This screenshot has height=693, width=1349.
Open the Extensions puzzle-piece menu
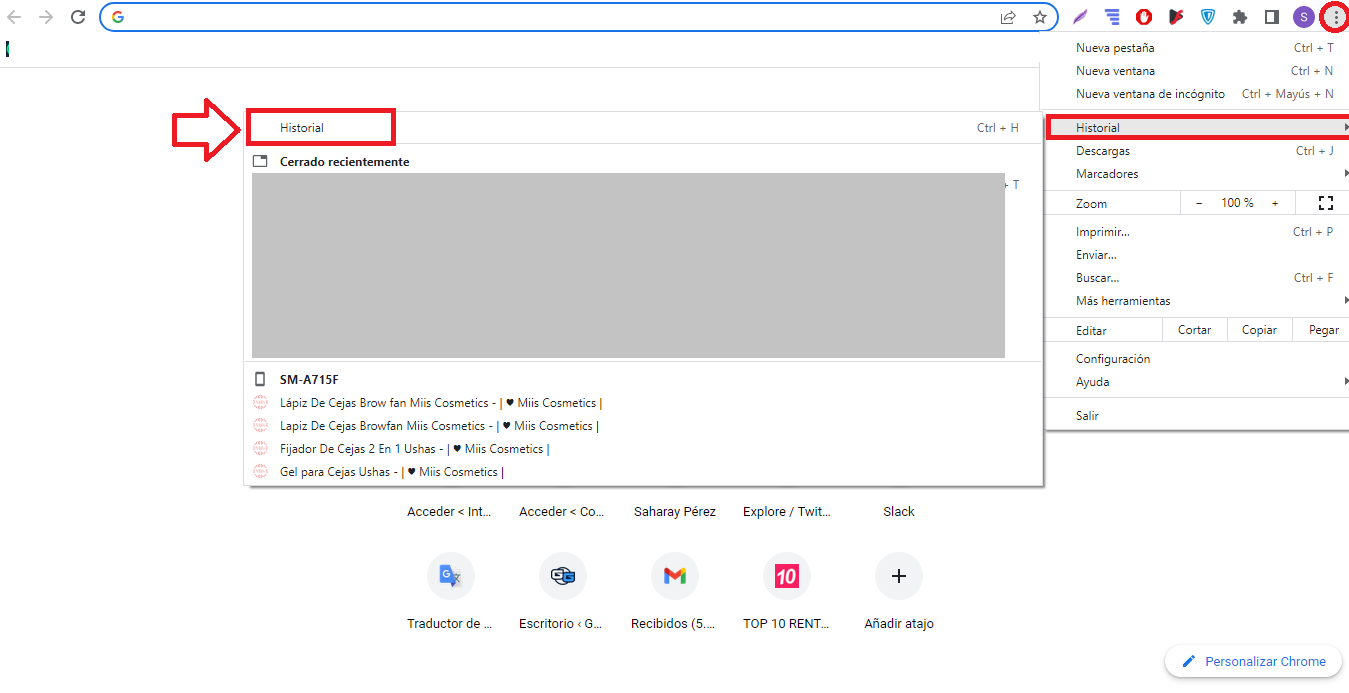[x=1240, y=17]
